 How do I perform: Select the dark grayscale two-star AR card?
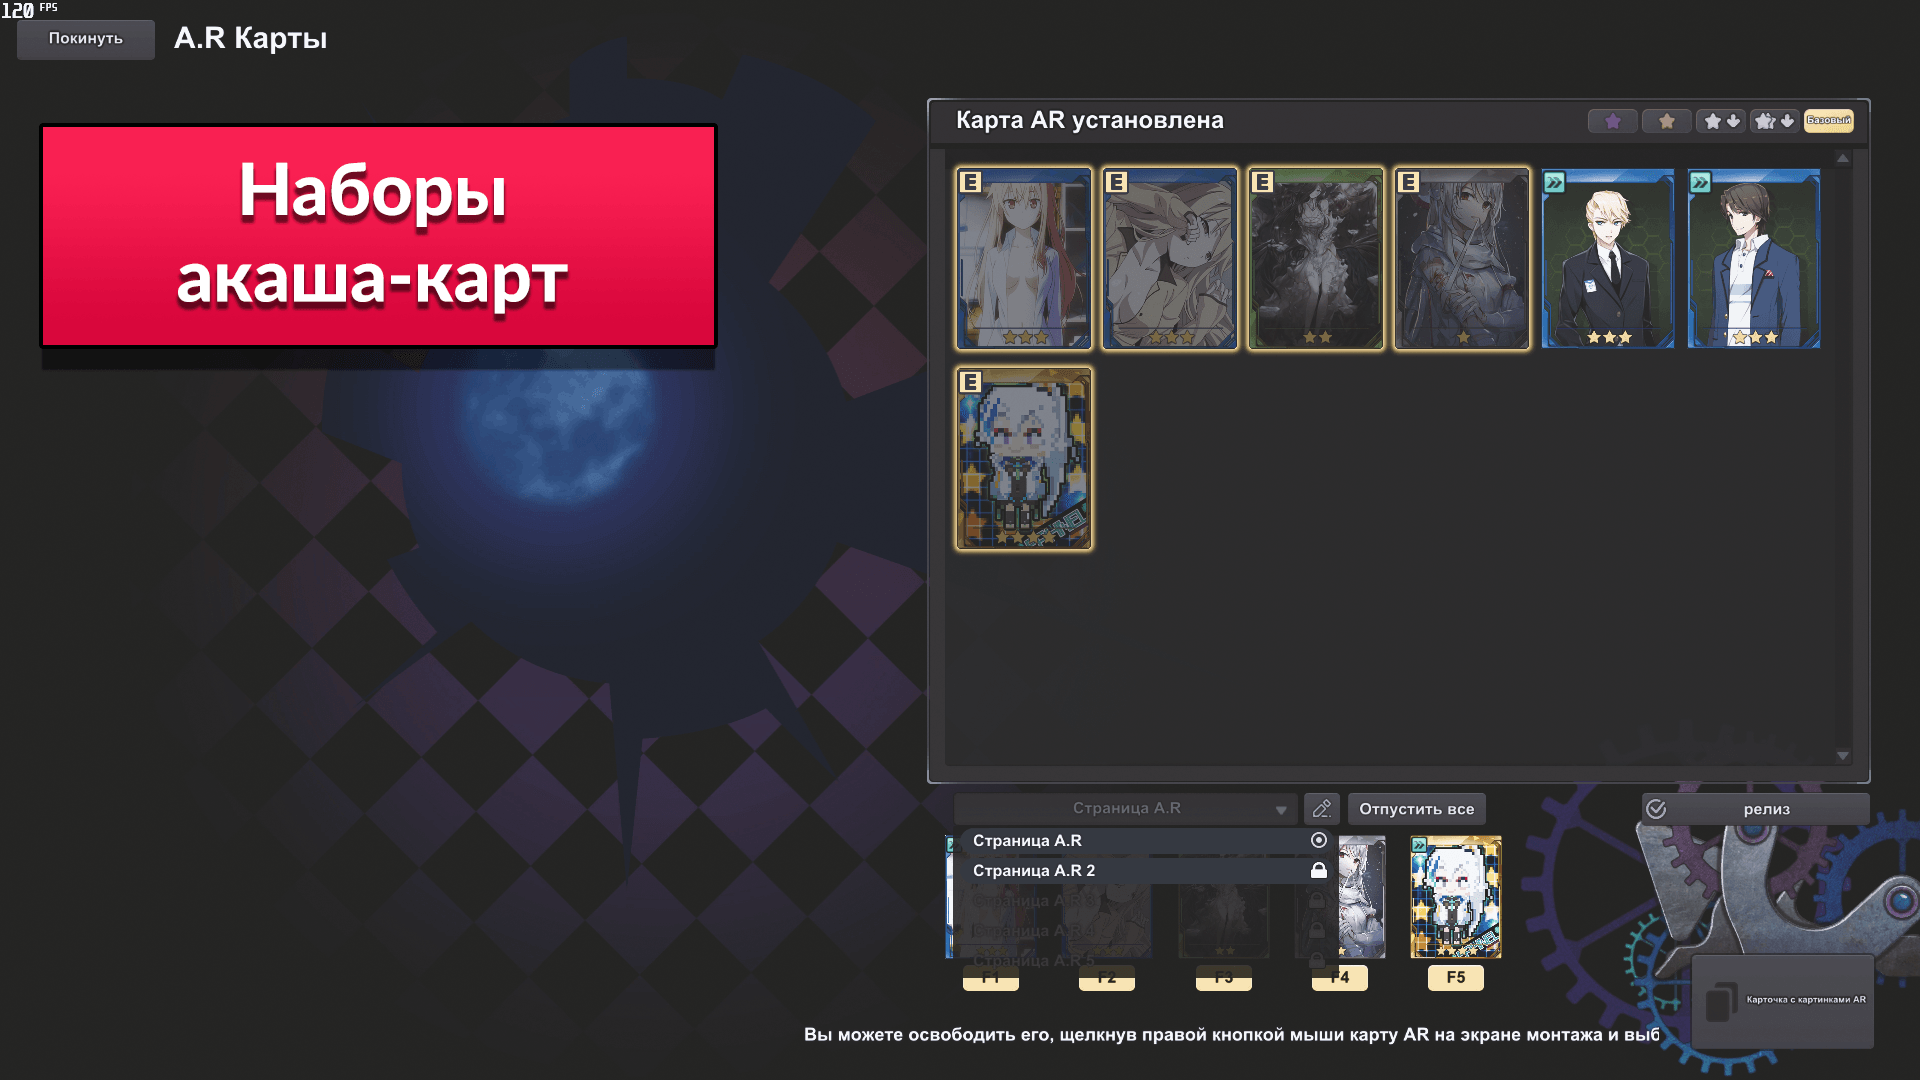(x=1315, y=259)
